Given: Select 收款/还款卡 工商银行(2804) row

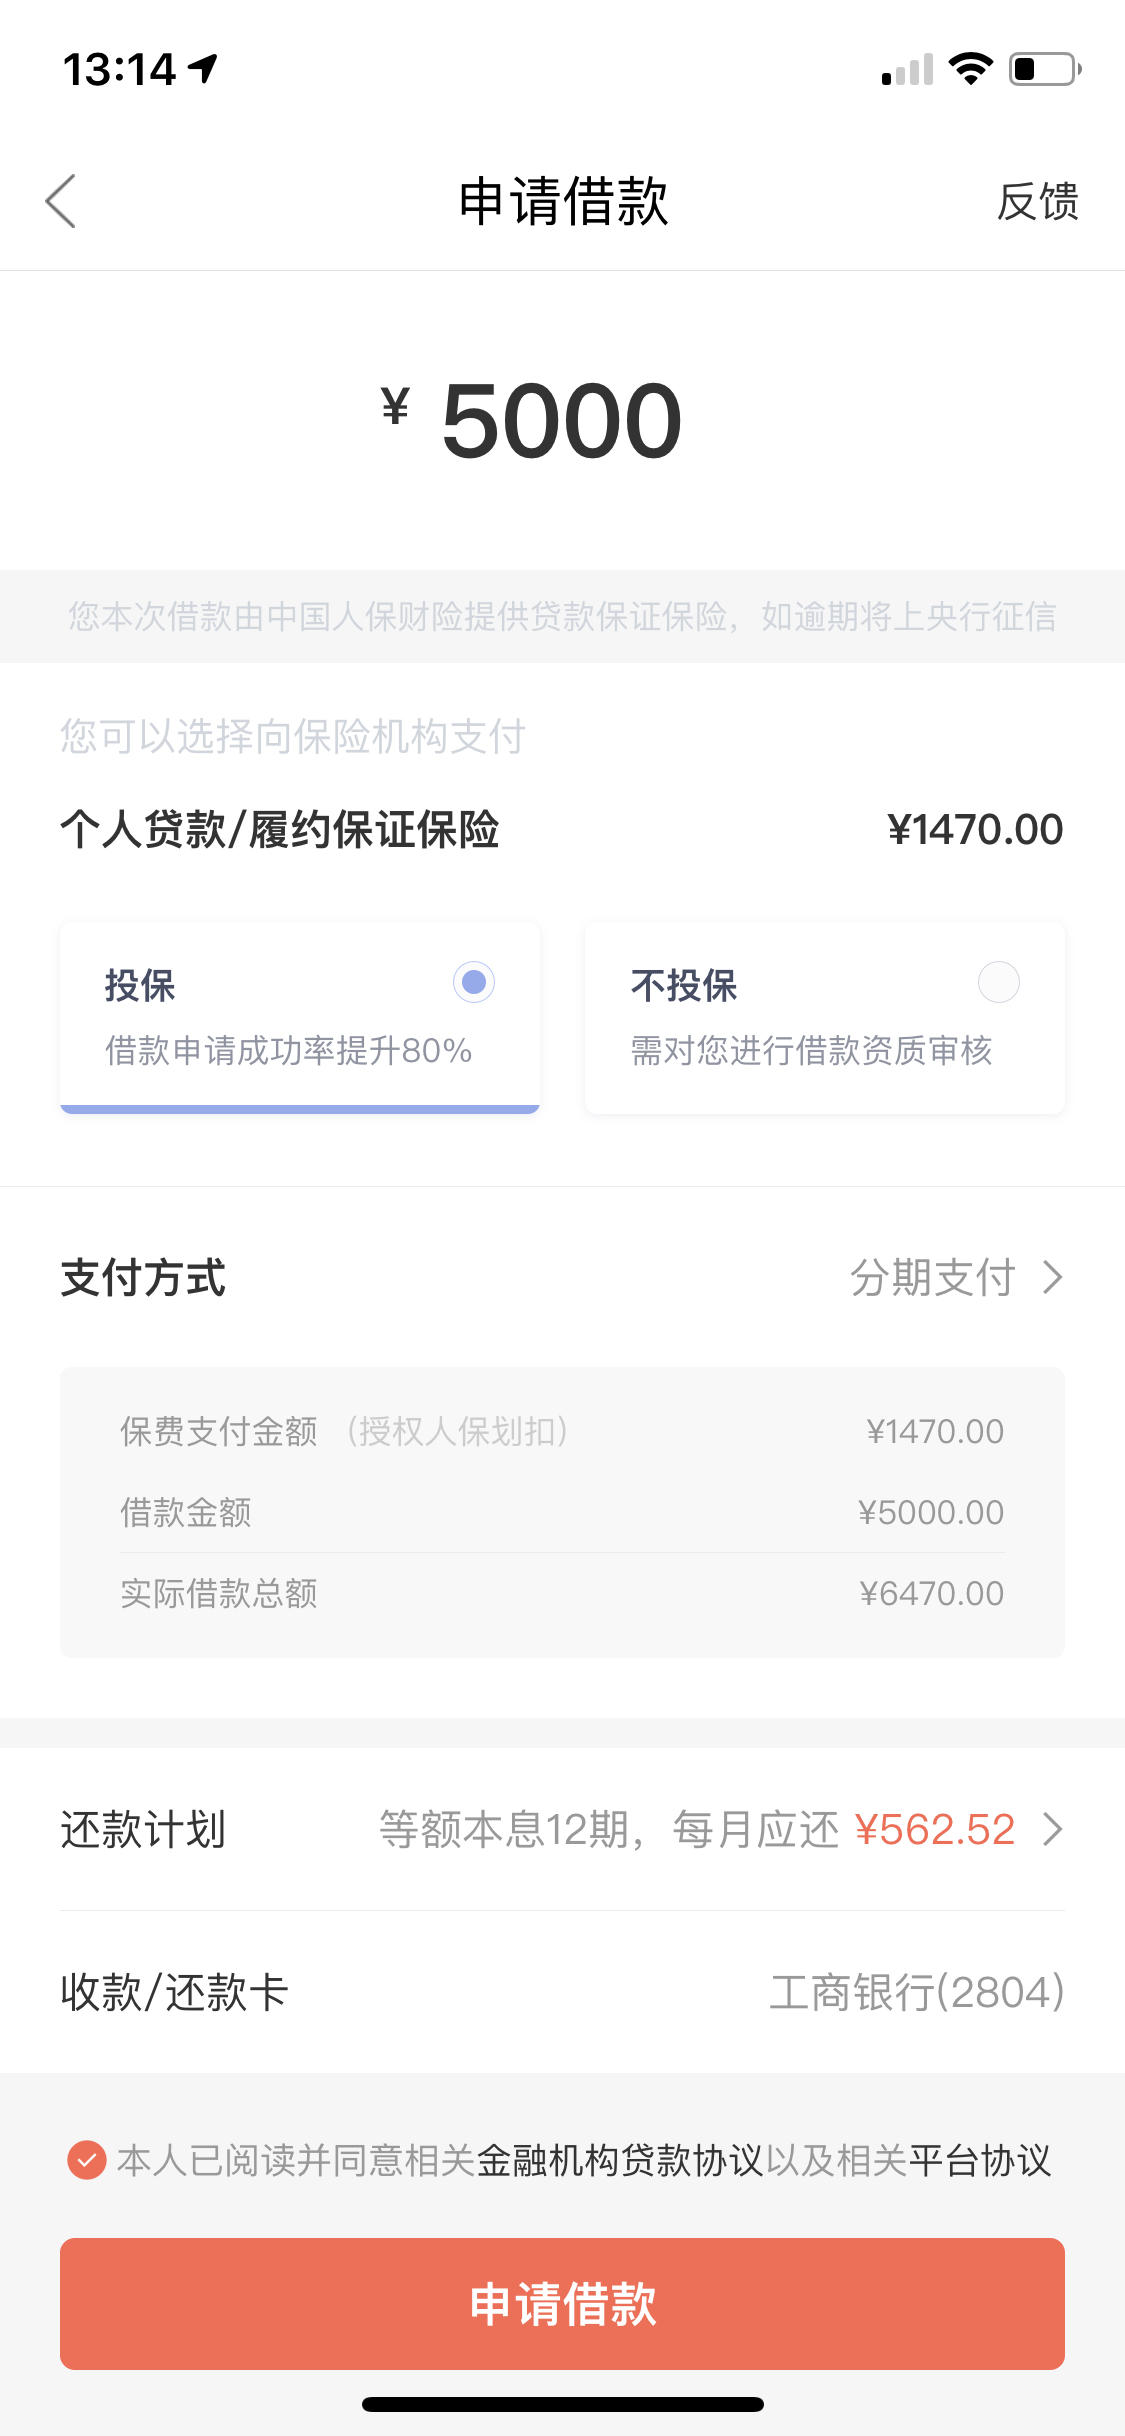Looking at the screenshot, I should tap(562, 1992).
